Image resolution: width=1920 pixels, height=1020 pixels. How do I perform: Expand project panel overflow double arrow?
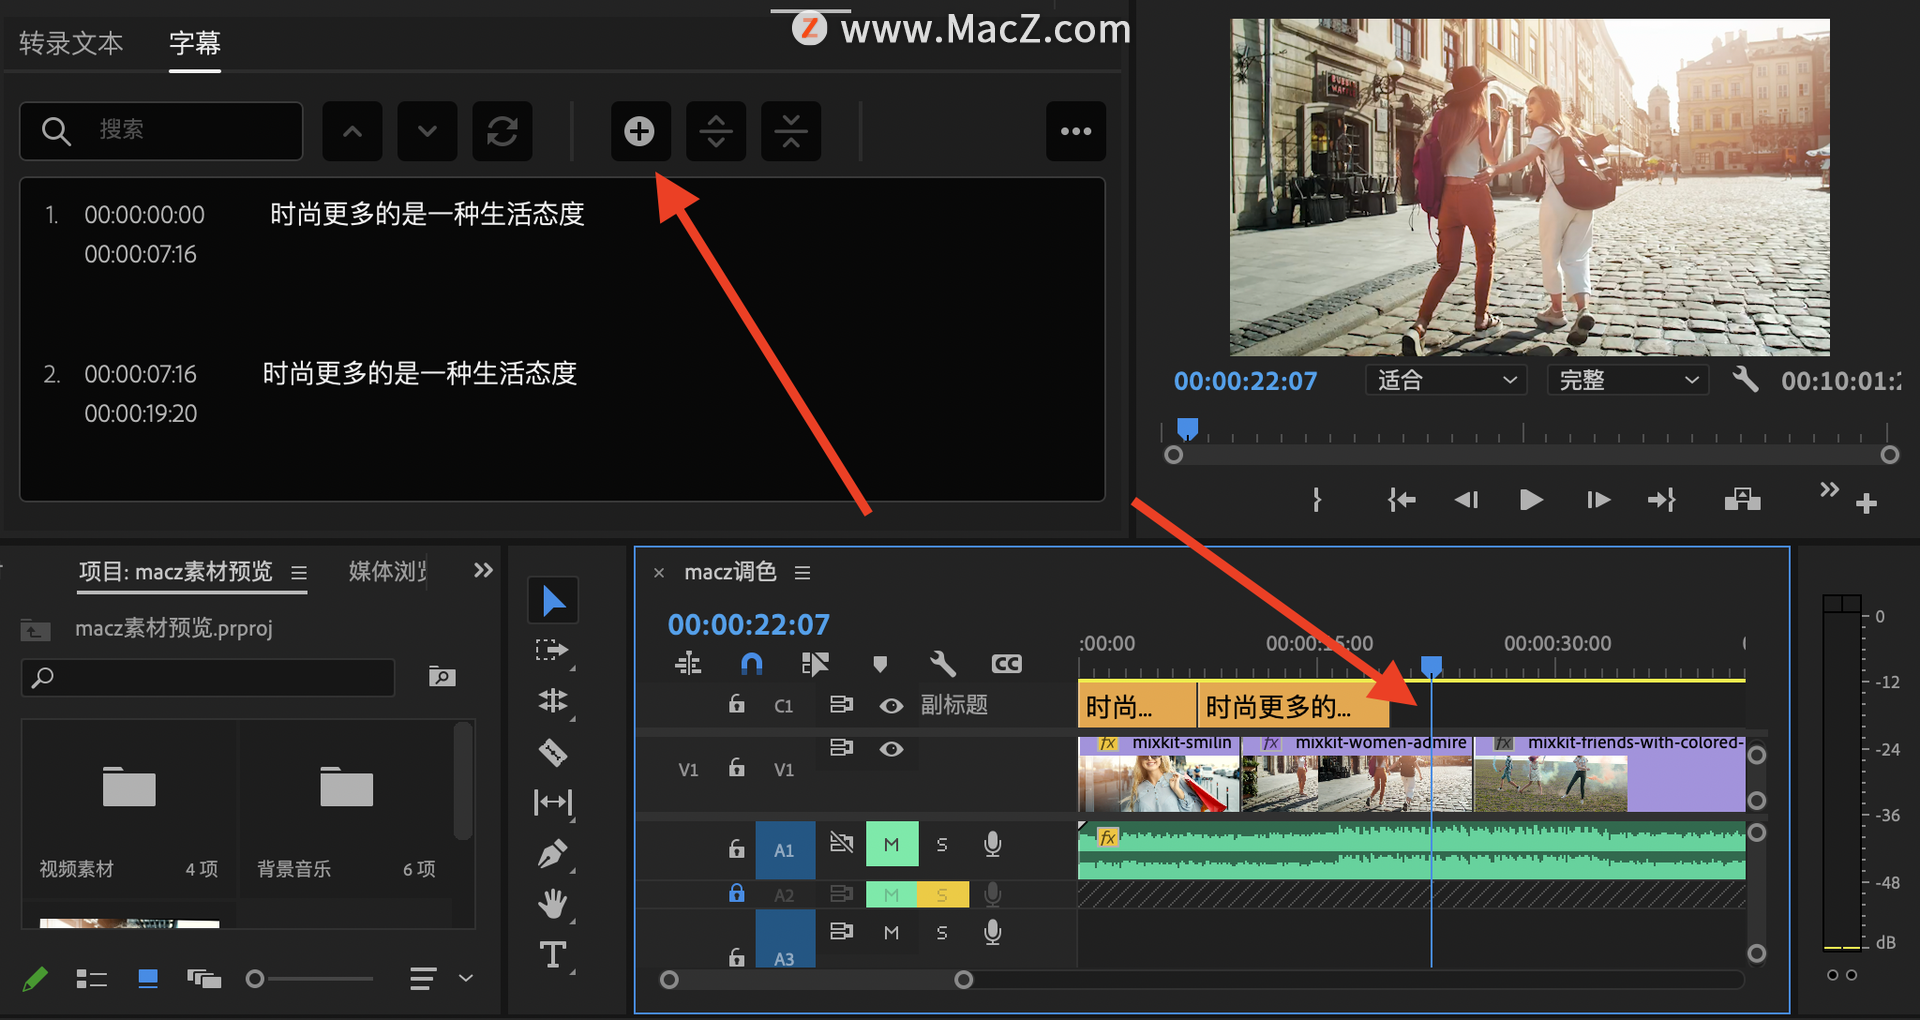coord(483,571)
